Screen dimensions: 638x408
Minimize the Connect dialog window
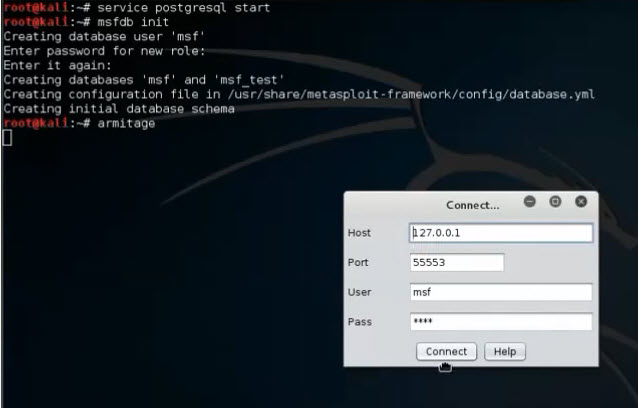tap(530, 201)
